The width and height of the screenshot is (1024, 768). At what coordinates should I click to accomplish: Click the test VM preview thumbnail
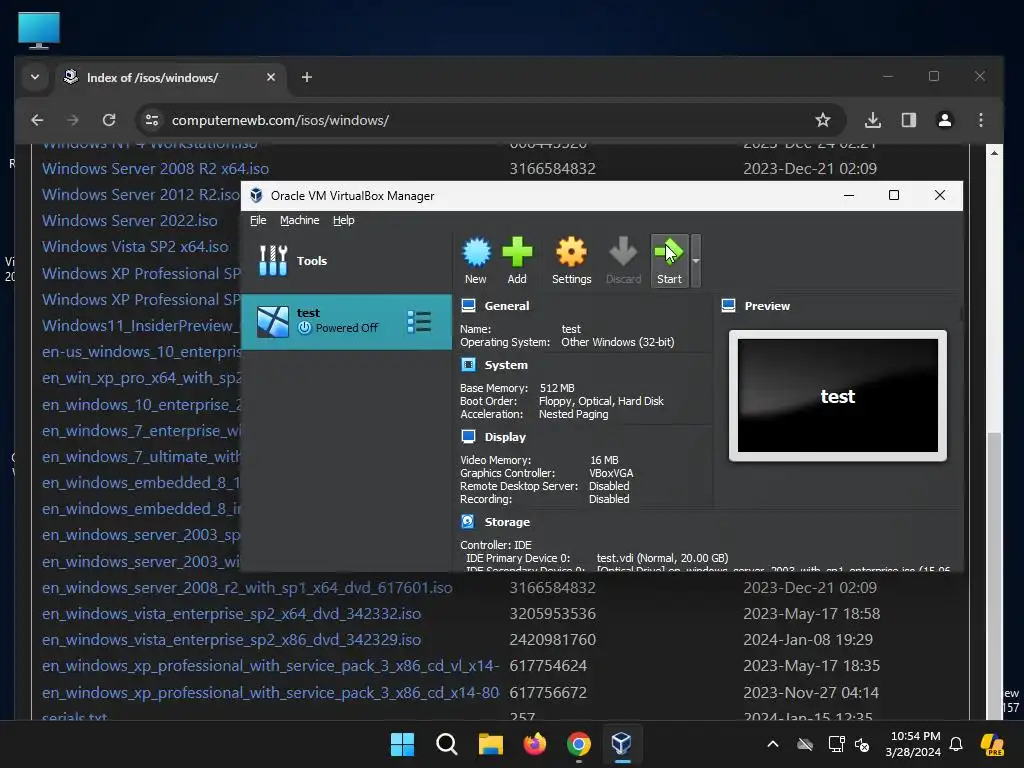coord(838,396)
